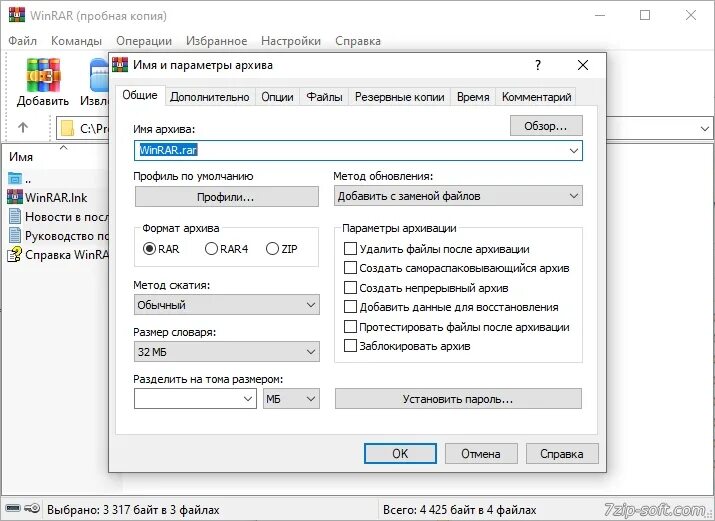Click Обзор... button
The height and width of the screenshot is (521, 715).
point(546,126)
